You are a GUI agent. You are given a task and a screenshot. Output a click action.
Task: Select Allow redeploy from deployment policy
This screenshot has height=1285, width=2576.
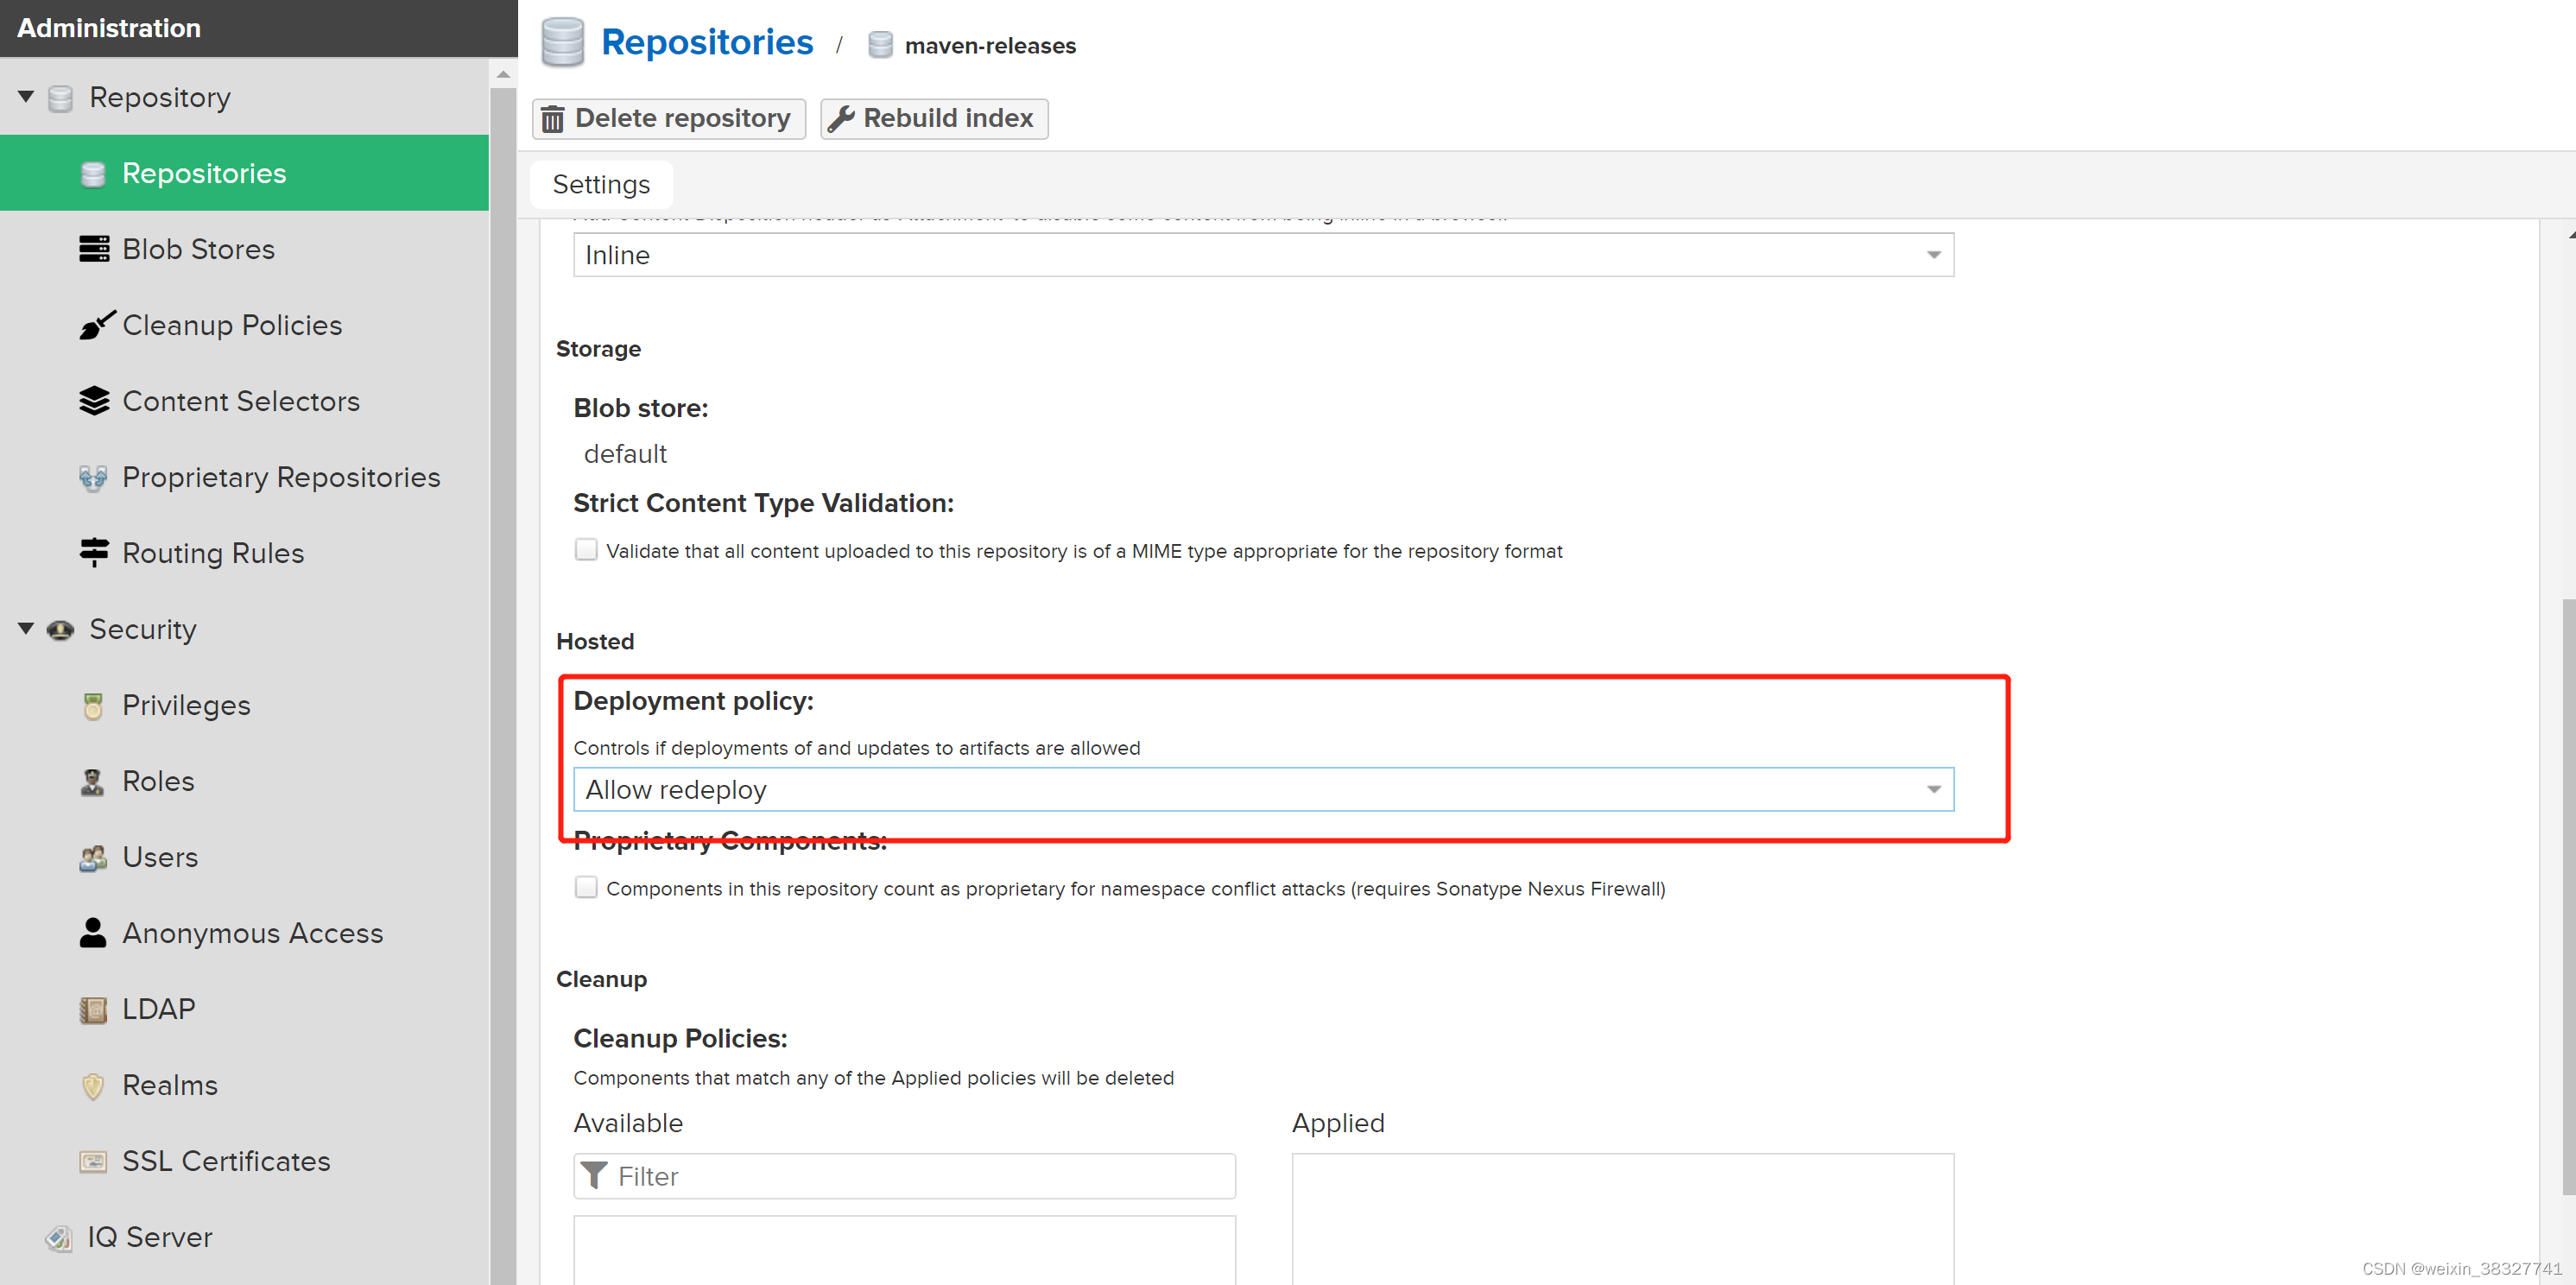coord(1262,790)
